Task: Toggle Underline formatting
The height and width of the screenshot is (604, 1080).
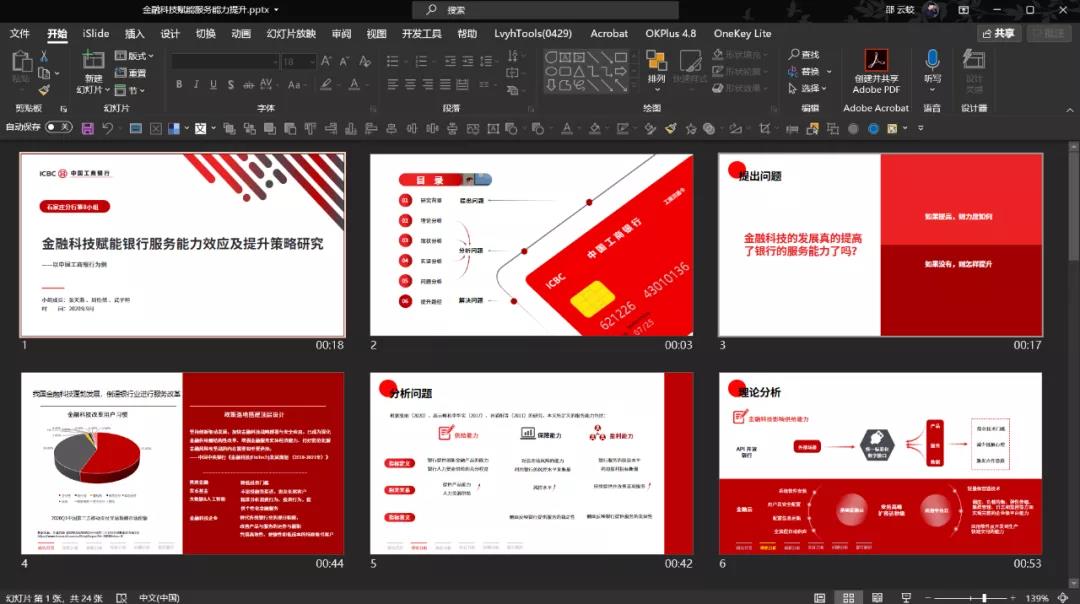Action: [x=214, y=85]
